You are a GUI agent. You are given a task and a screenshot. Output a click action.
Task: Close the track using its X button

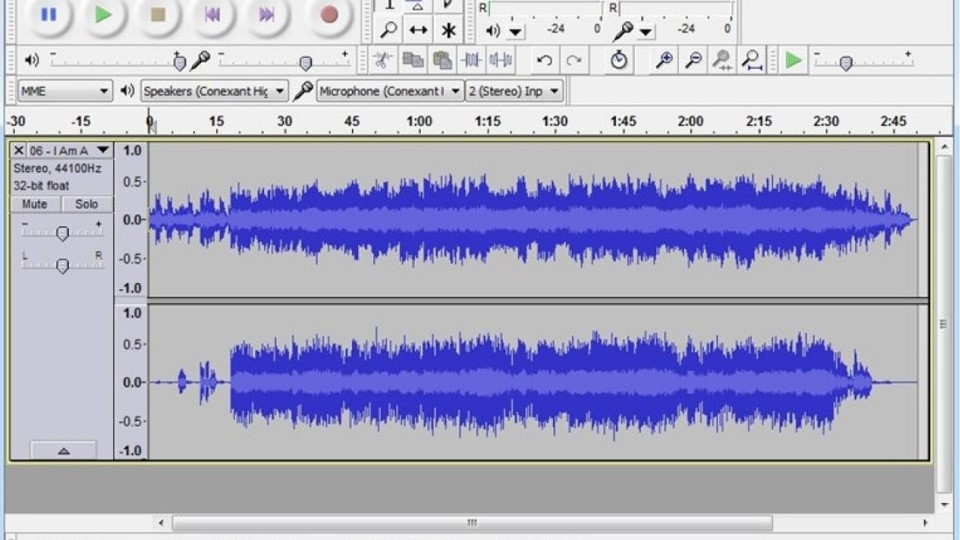tap(18, 151)
